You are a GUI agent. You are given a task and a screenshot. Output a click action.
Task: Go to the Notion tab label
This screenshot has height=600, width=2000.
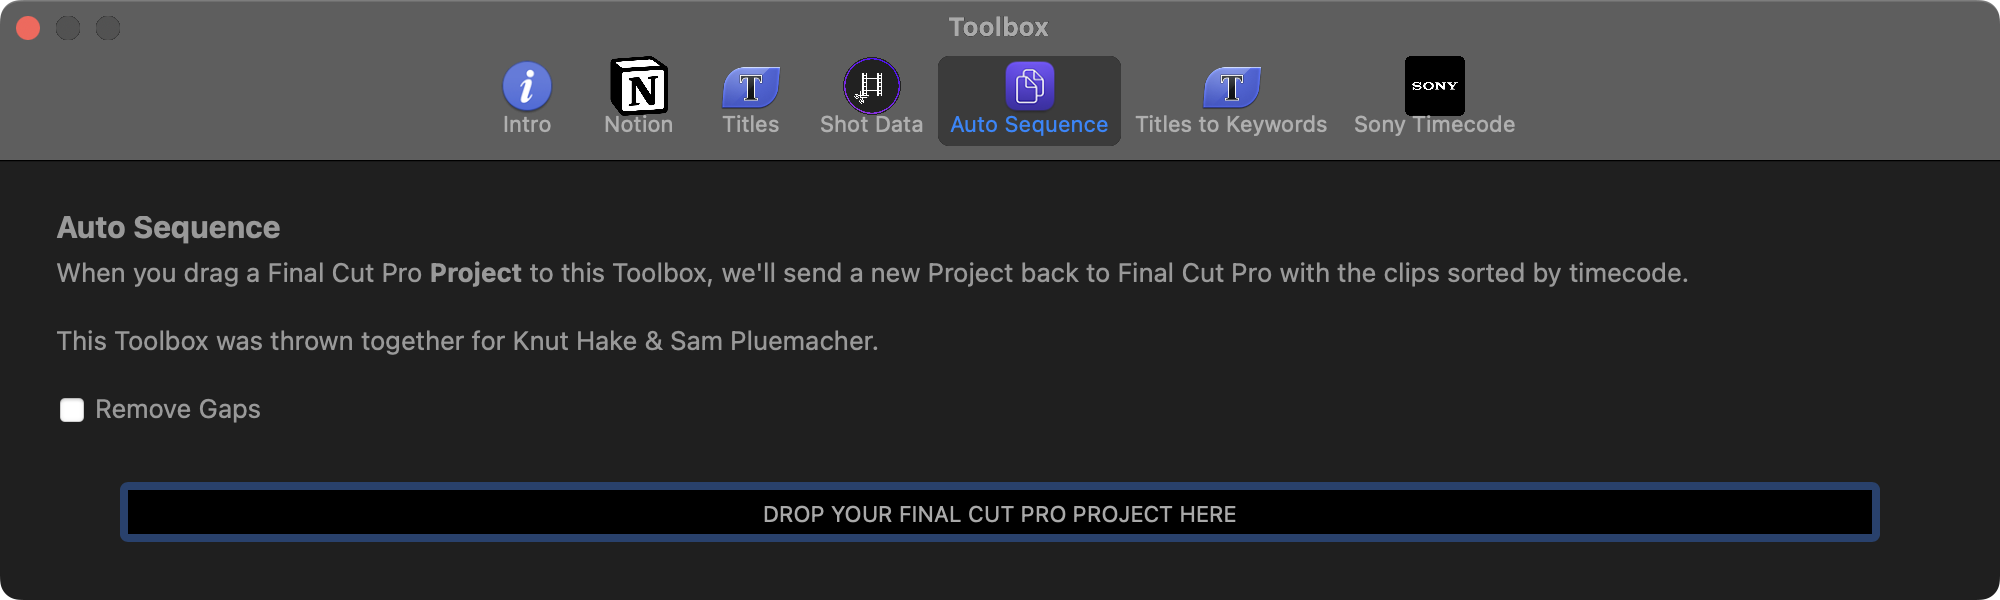tap(639, 125)
